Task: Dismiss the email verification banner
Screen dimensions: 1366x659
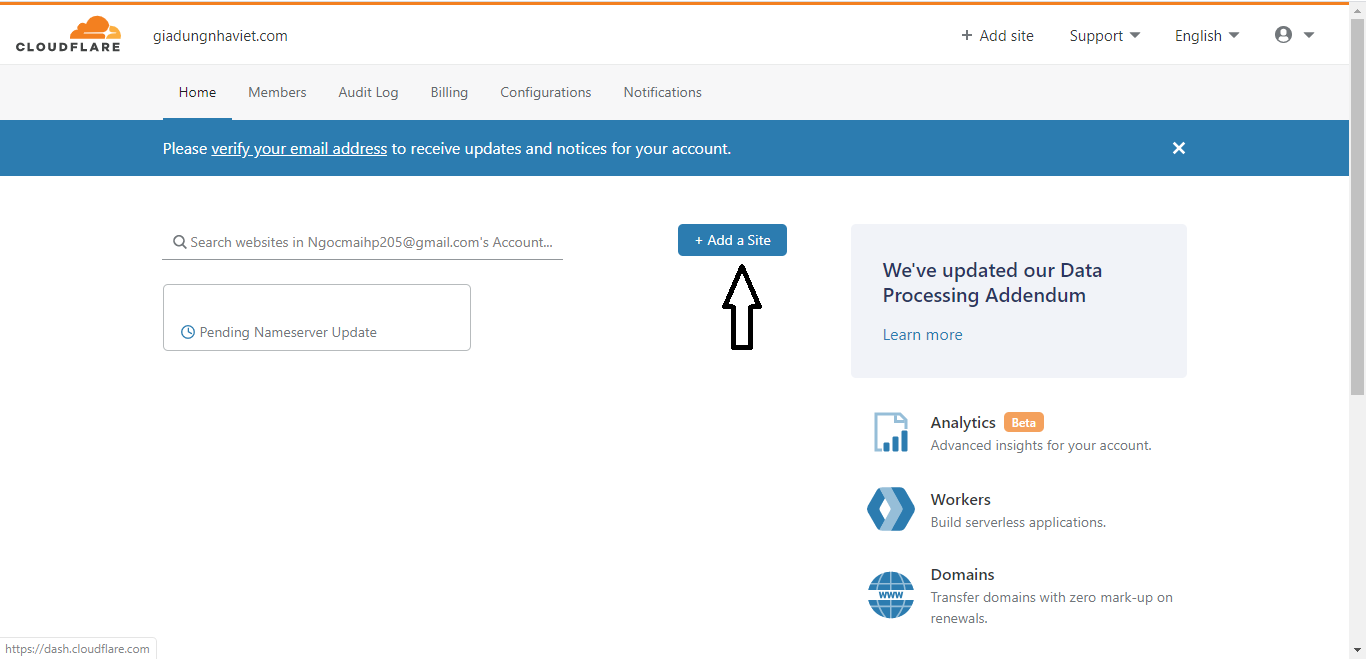Action: point(1178,147)
